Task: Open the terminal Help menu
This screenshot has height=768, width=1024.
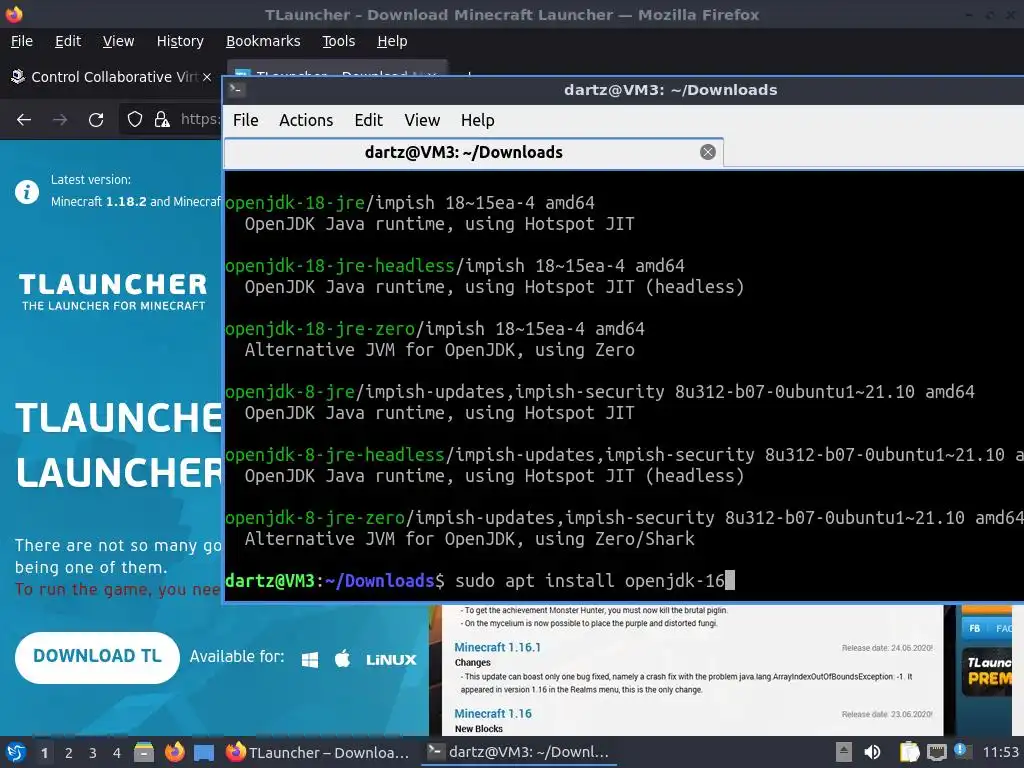Action: pyautogui.click(x=477, y=120)
